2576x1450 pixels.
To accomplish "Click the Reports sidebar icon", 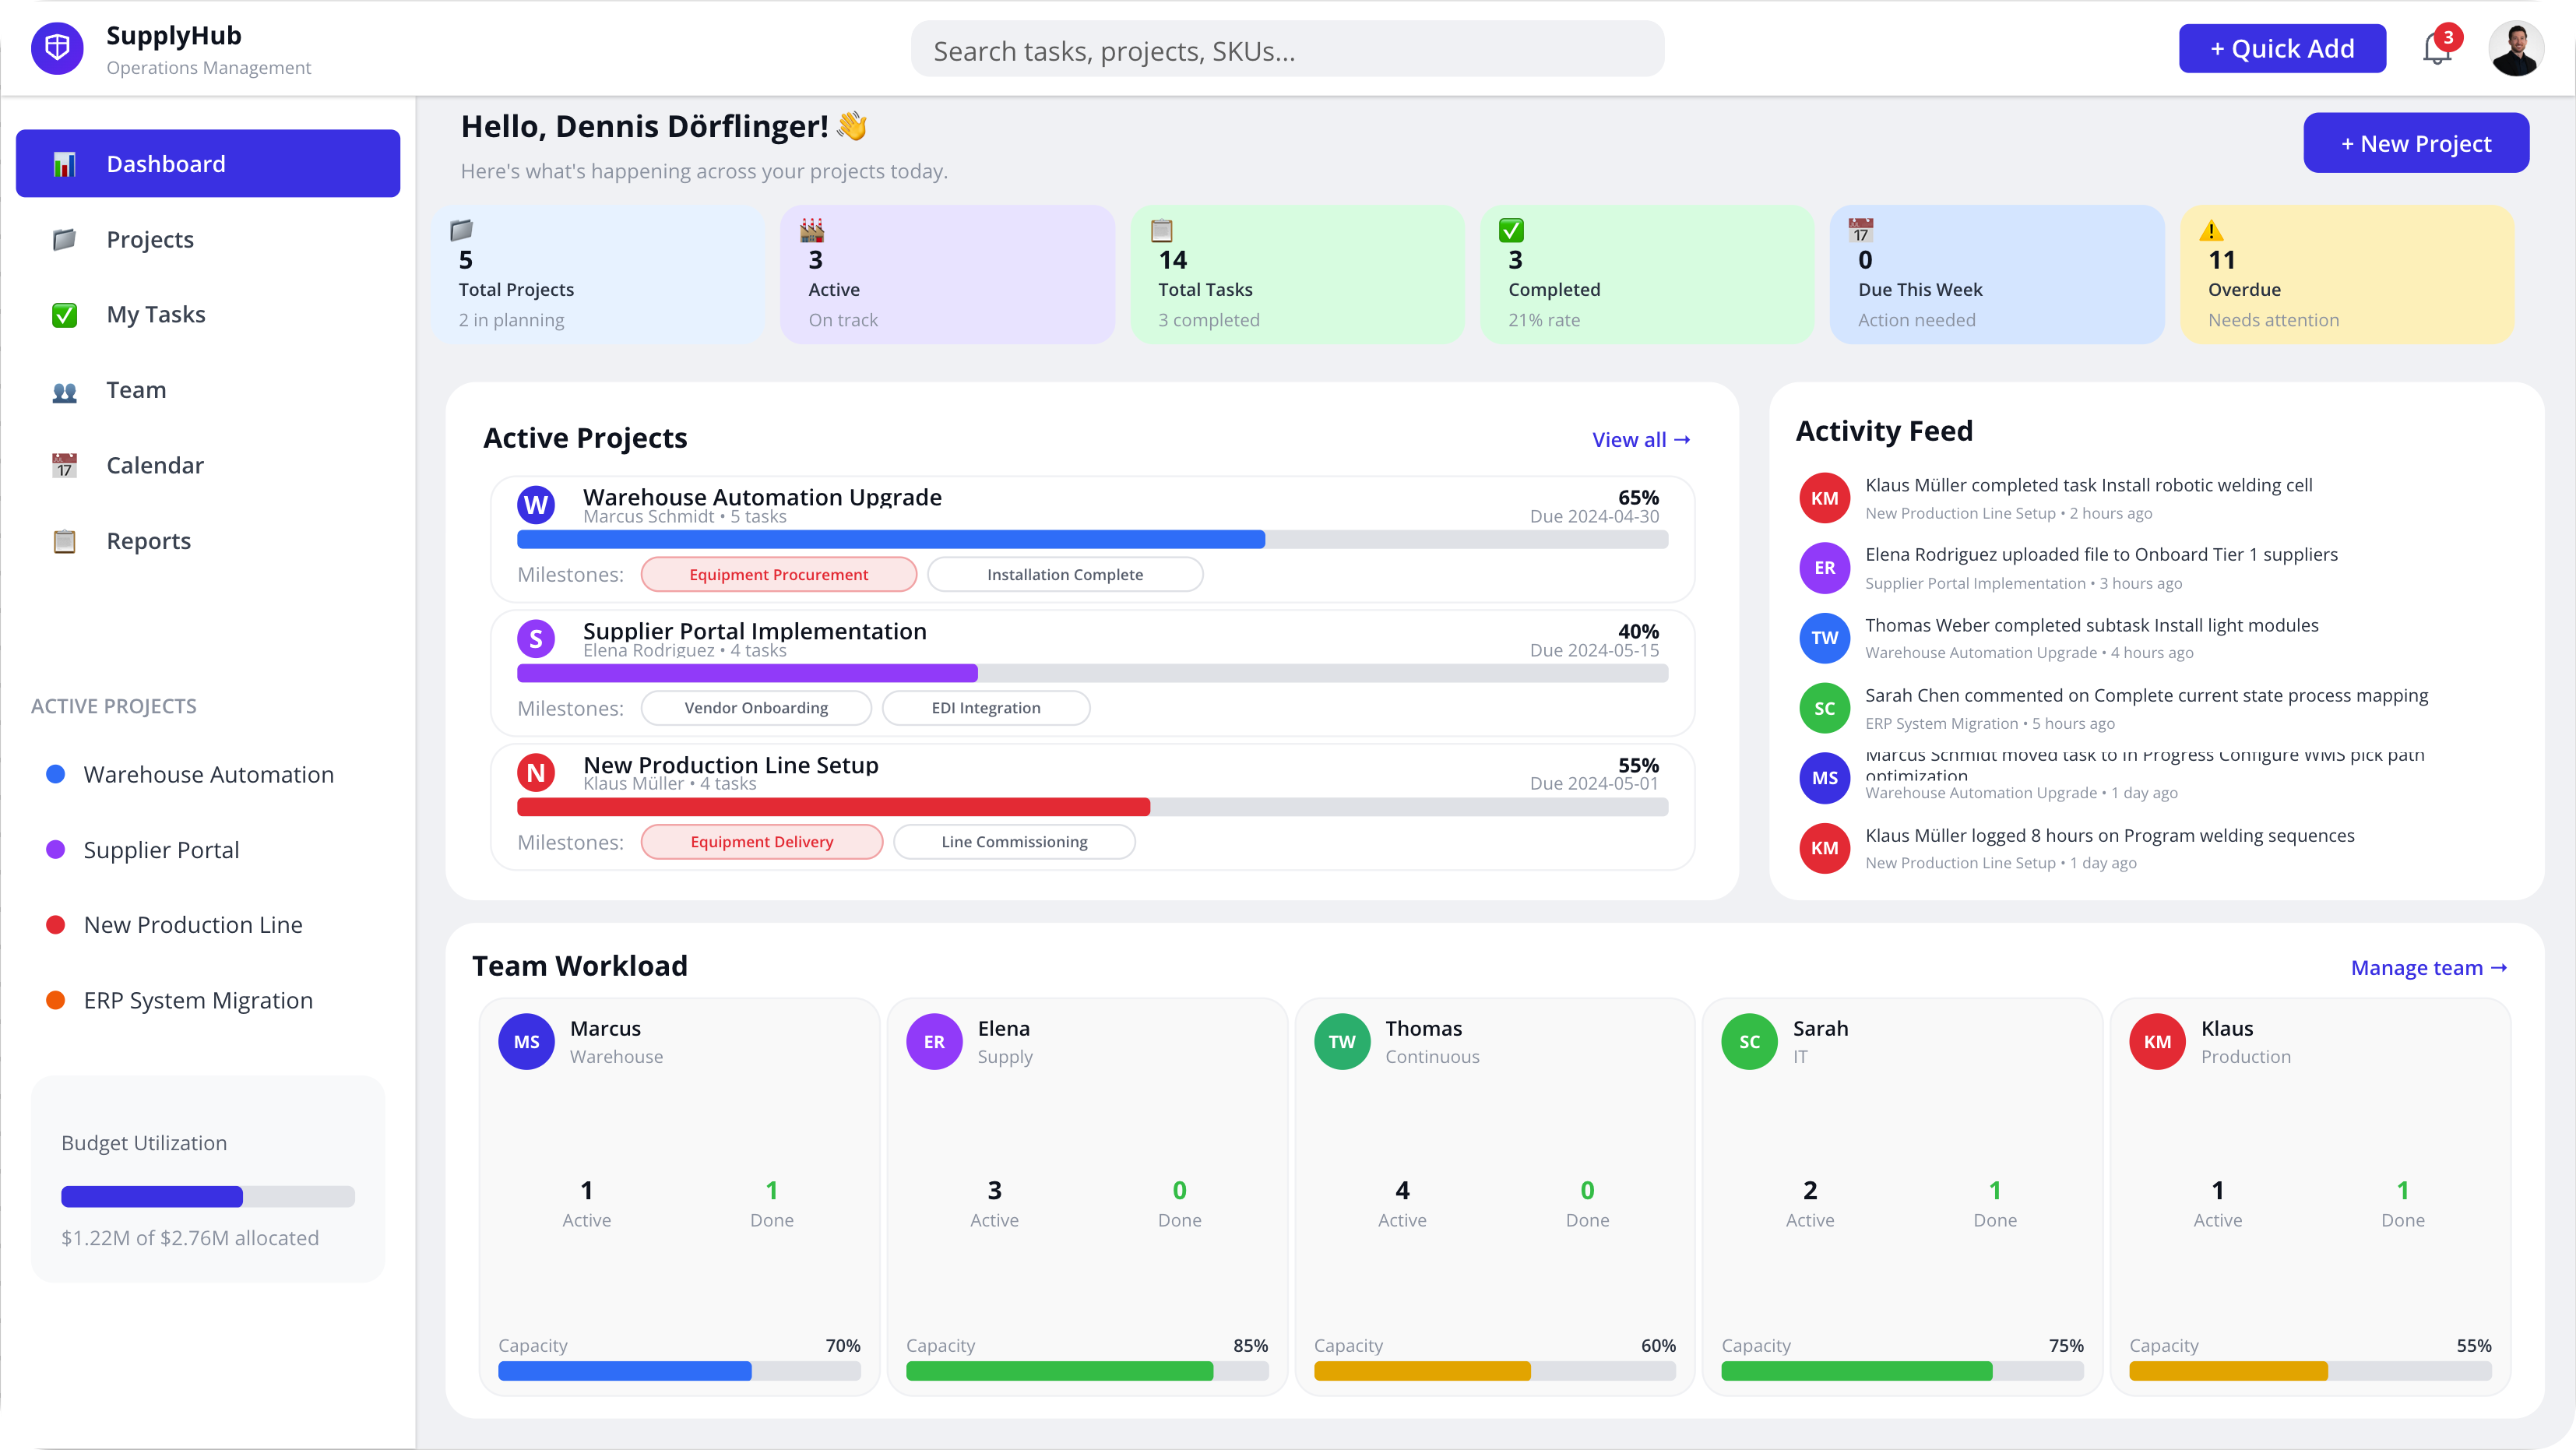I will [x=64, y=540].
